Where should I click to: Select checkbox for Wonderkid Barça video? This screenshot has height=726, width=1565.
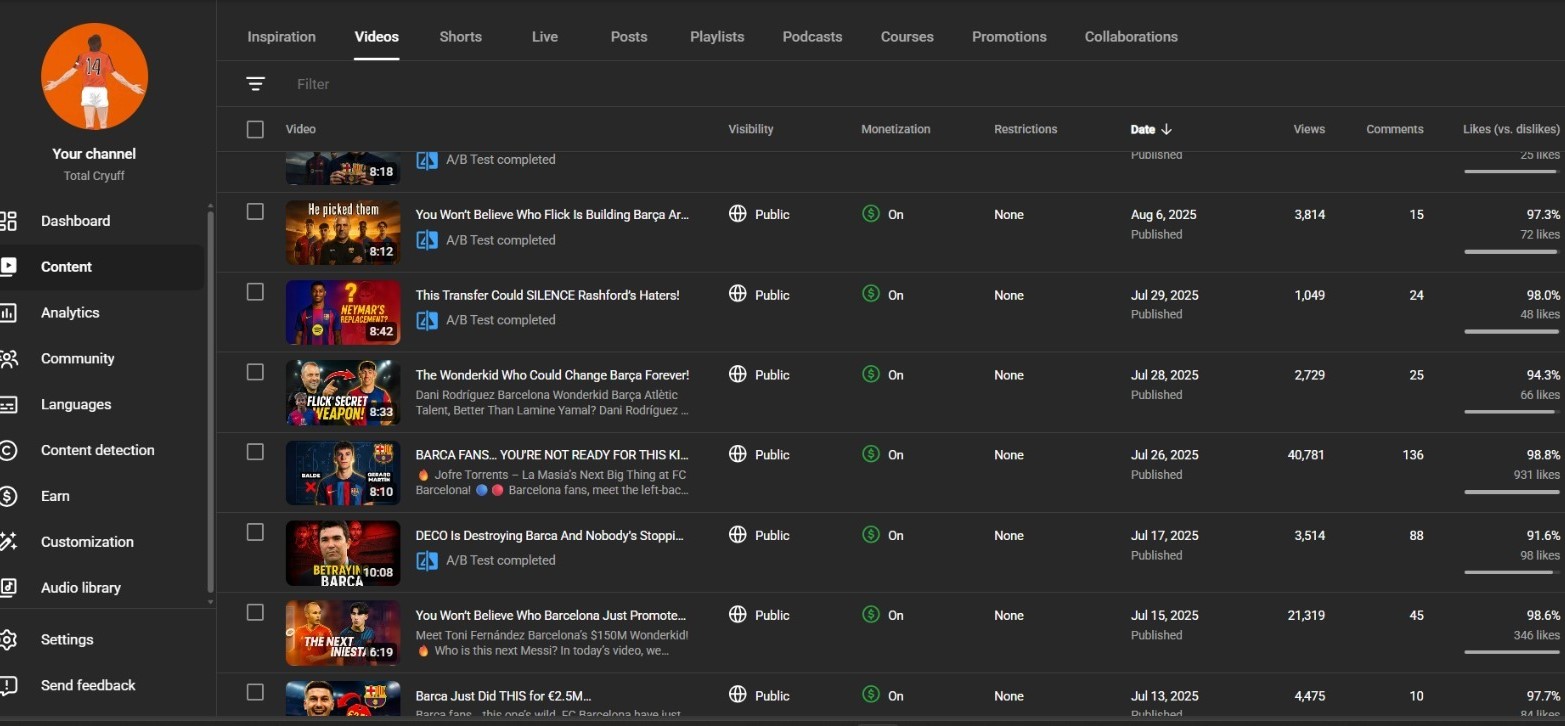tap(255, 372)
